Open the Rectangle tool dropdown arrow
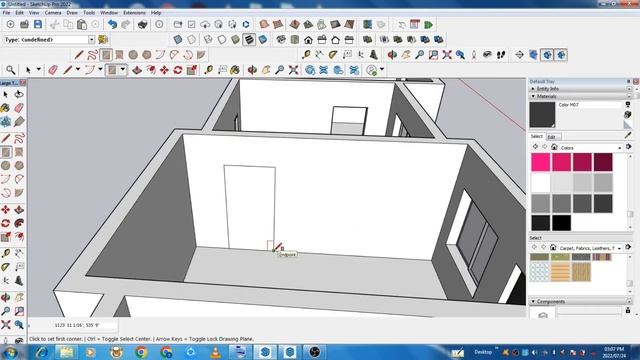The height and width of the screenshot is (360, 640). [122, 70]
